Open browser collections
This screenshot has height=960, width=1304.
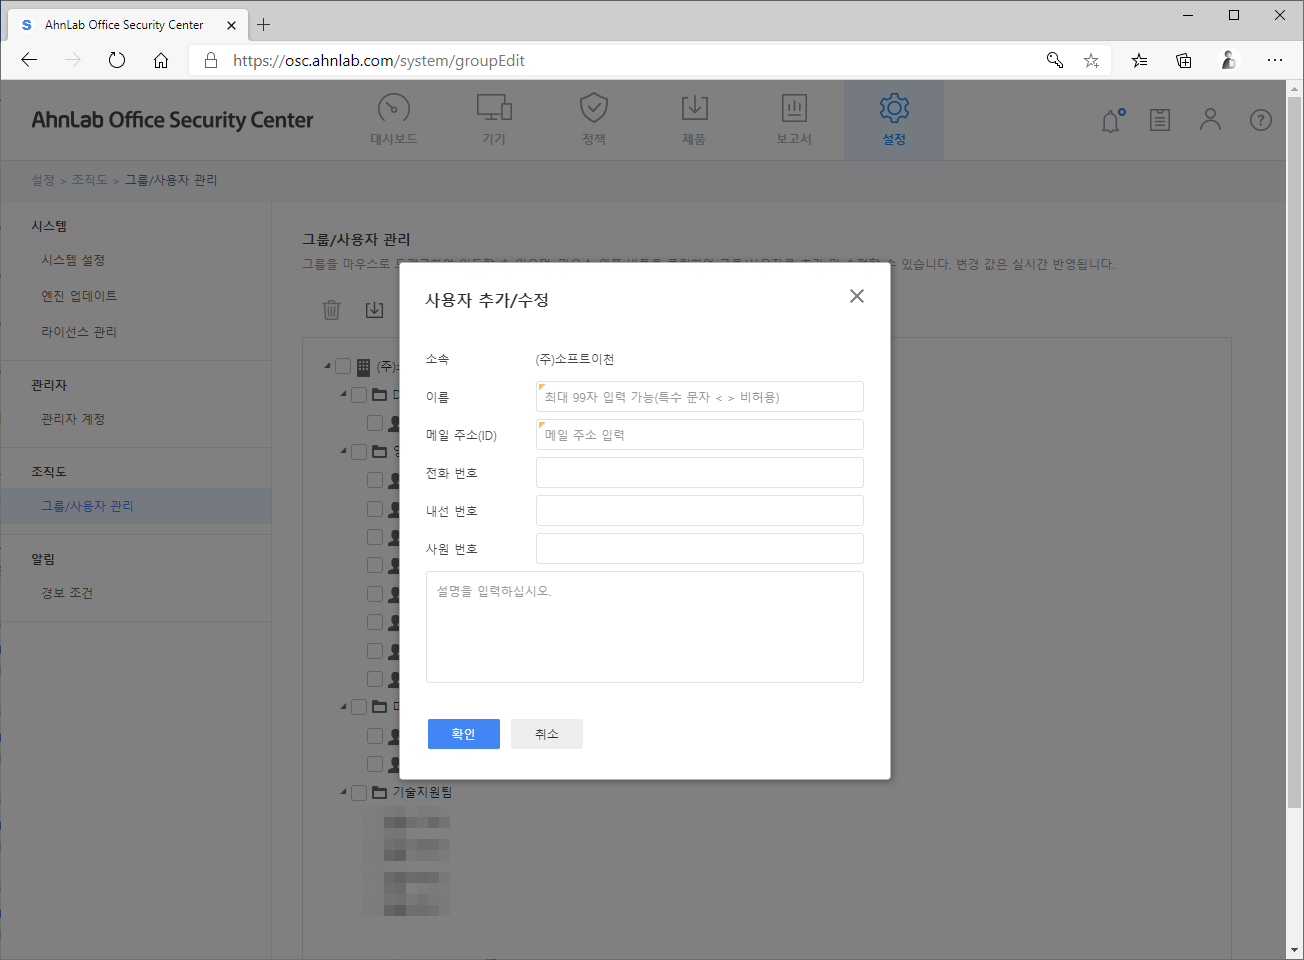tap(1184, 60)
